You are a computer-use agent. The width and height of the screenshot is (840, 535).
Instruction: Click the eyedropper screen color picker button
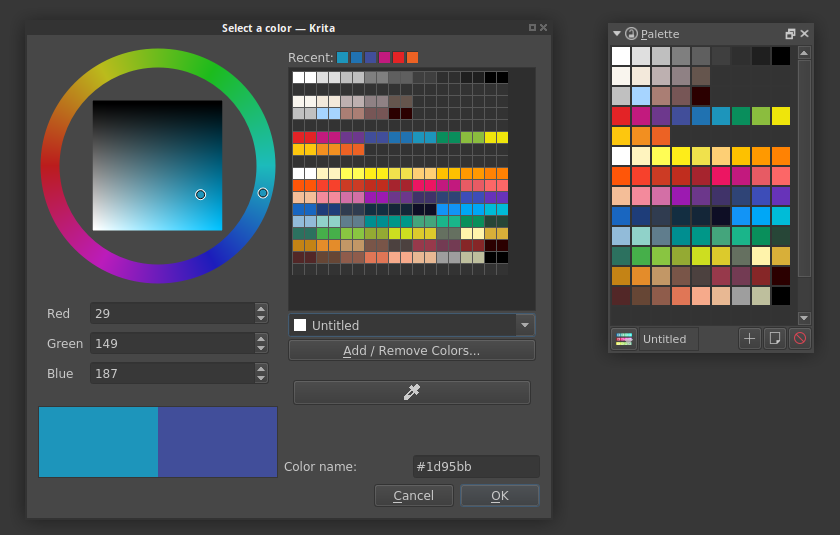(411, 393)
